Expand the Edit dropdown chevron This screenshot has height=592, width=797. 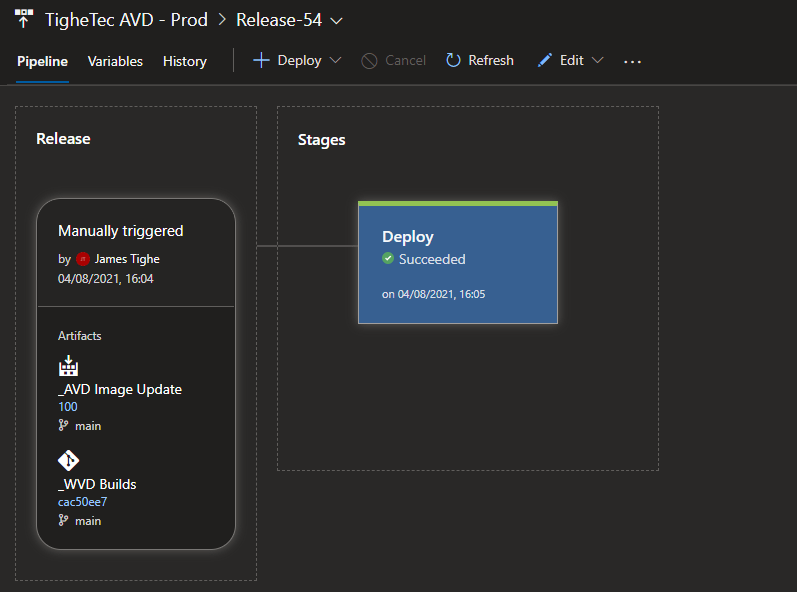(598, 61)
